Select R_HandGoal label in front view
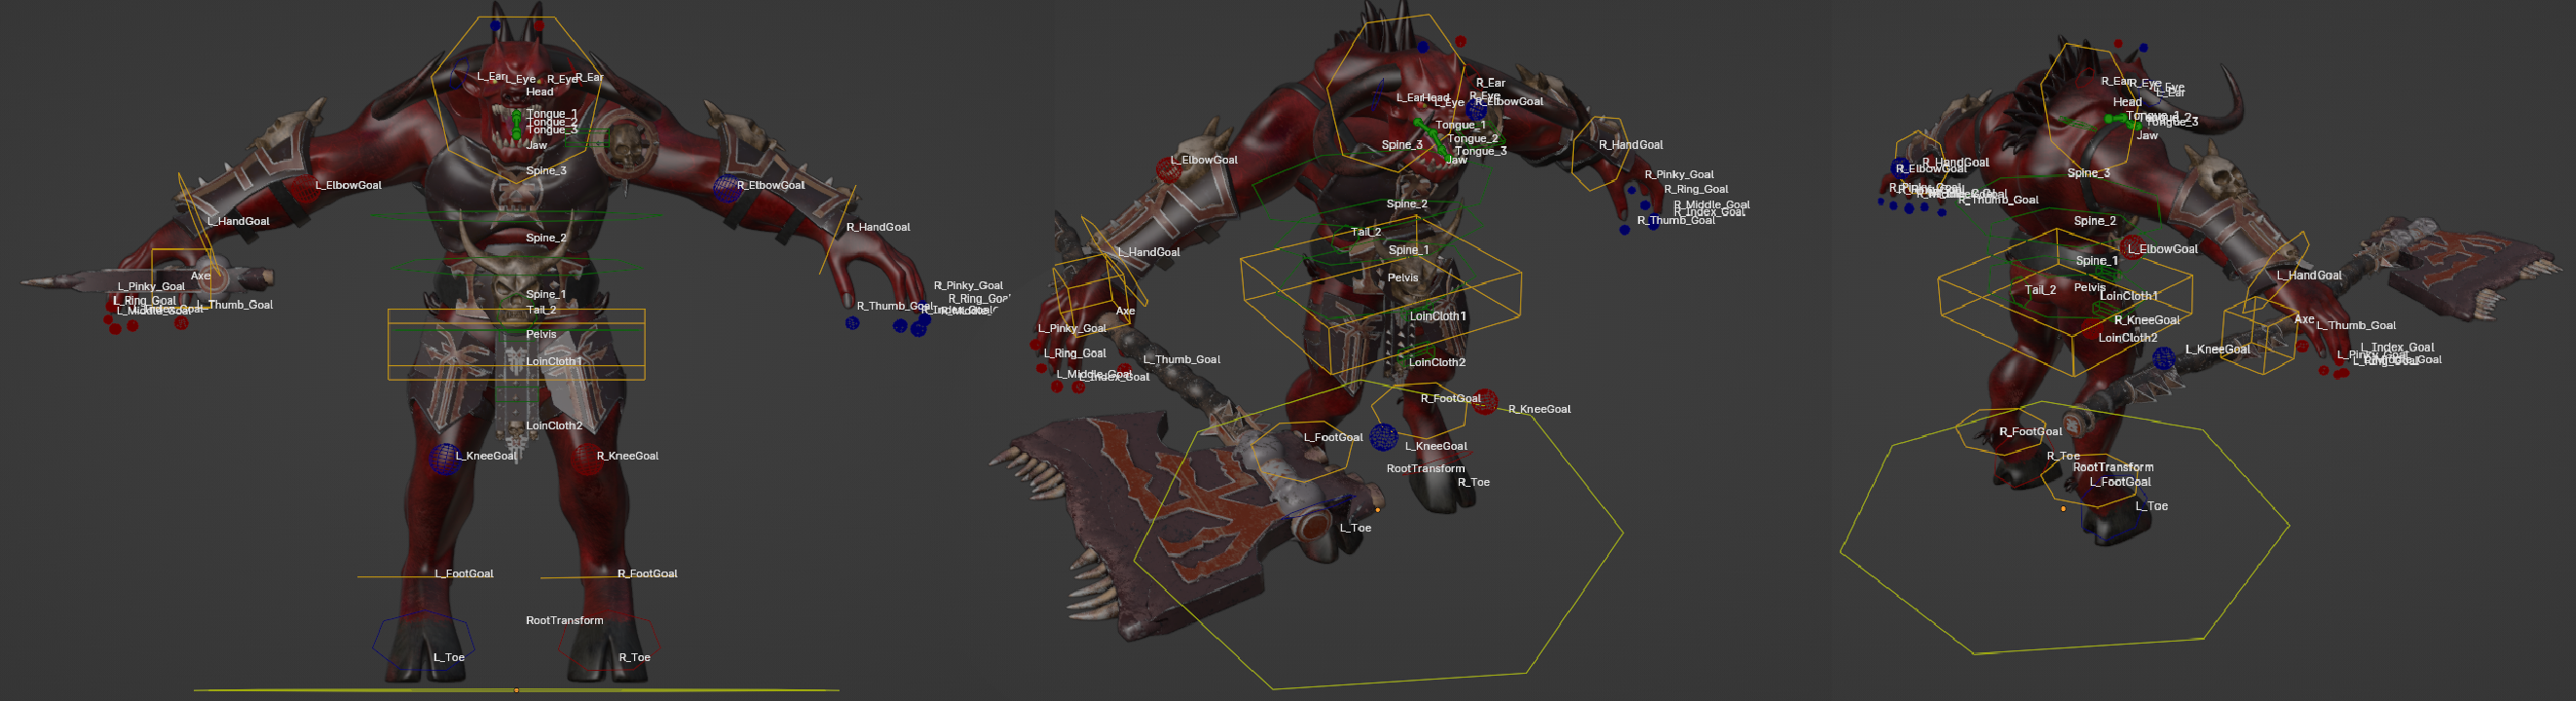The height and width of the screenshot is (701, 2576). coord(878,227)
